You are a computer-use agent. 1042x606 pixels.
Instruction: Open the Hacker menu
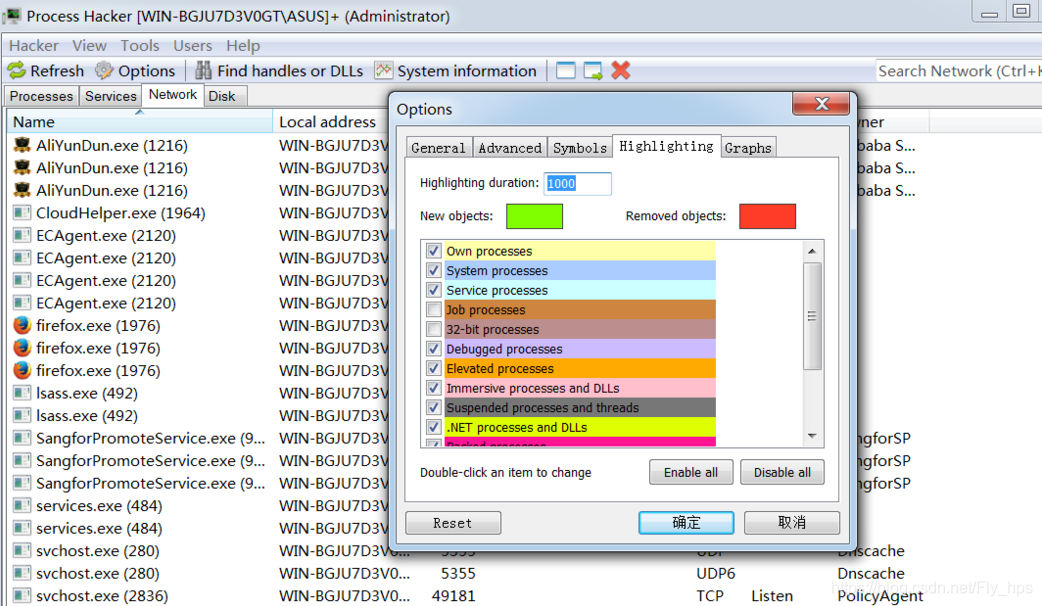pyautogui.click(x=34, y=45)
